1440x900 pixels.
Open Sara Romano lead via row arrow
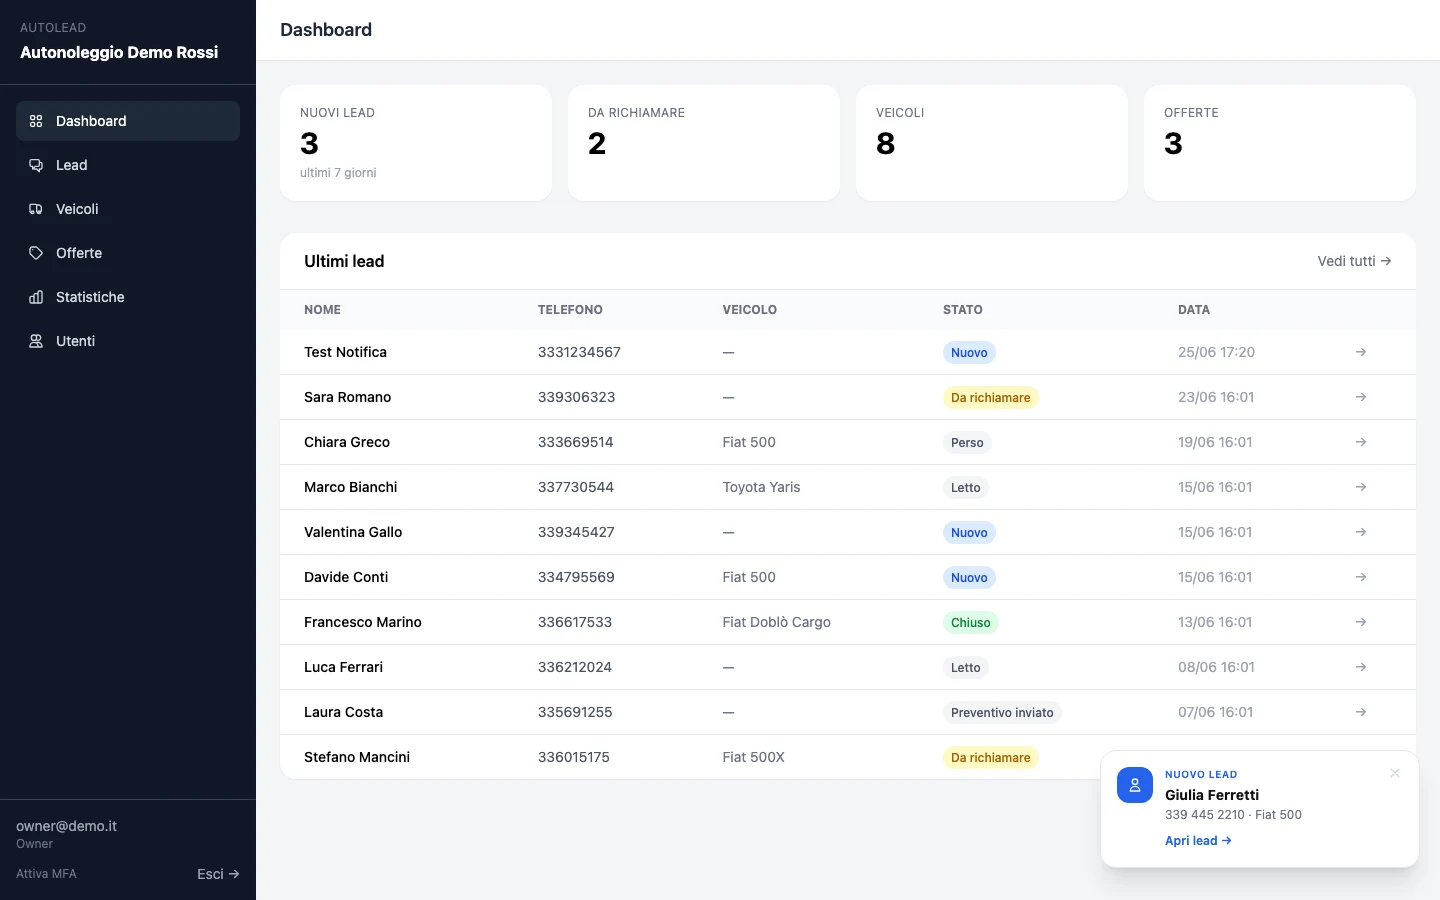(x=1361, y=397)
